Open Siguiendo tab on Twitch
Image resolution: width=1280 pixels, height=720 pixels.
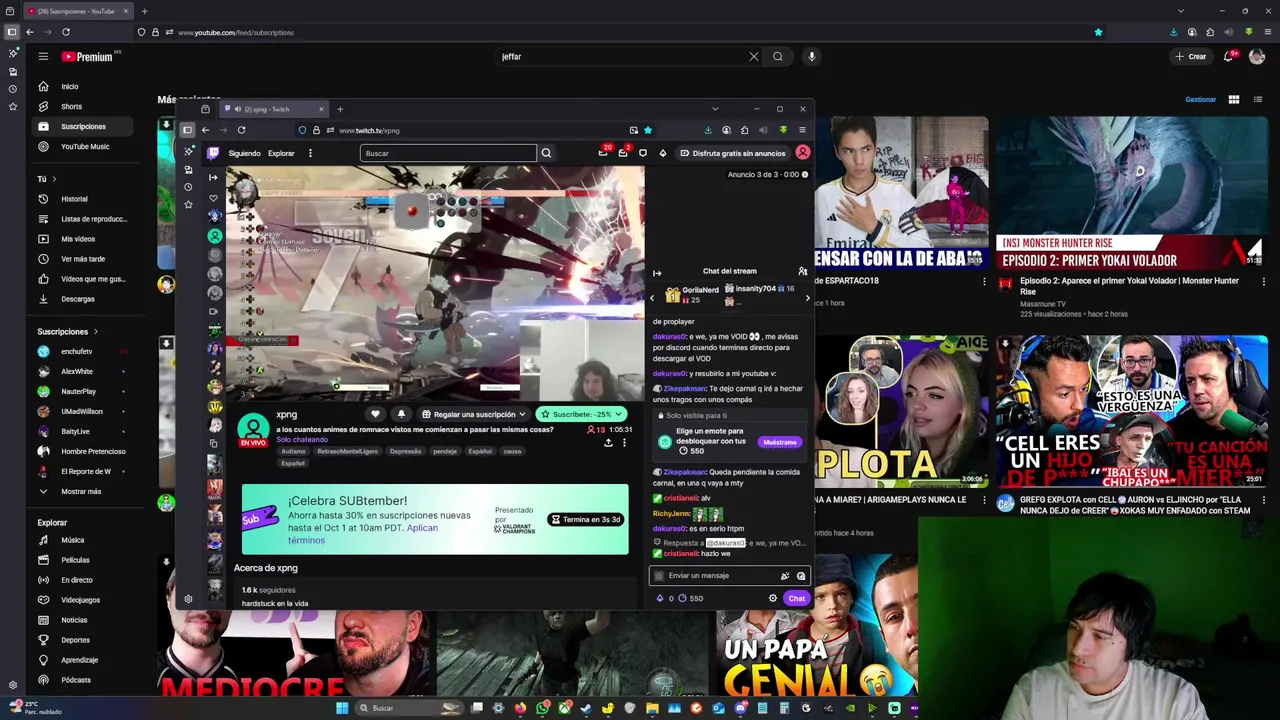coord(244,153)
